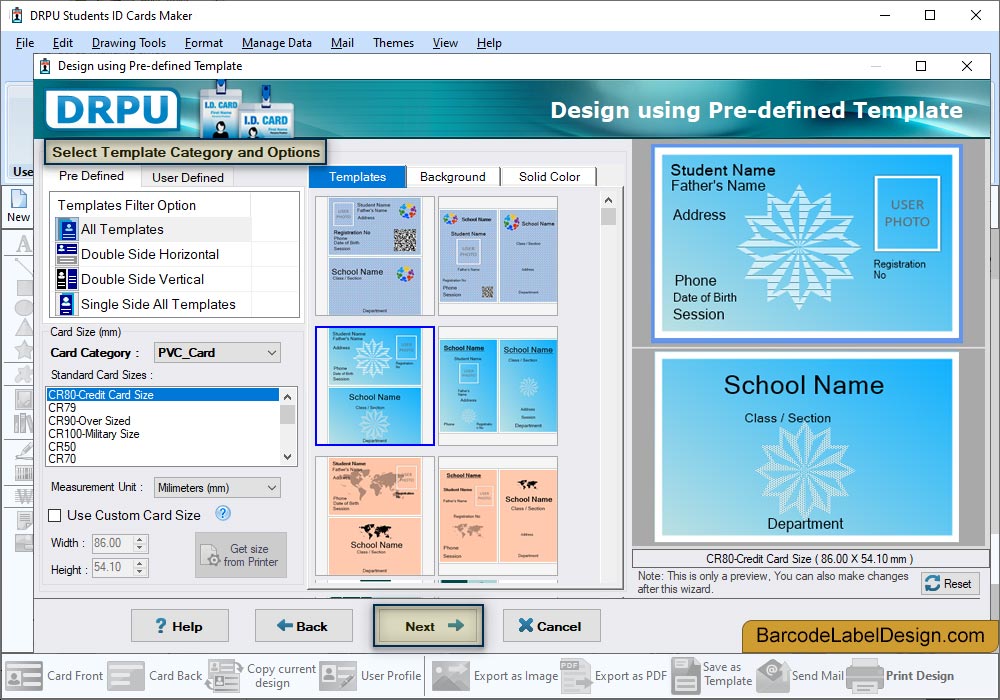This screenshot has height=700, width=1000.
Task: Select the blue vertical School Name template
Action: tap(498, 386)
